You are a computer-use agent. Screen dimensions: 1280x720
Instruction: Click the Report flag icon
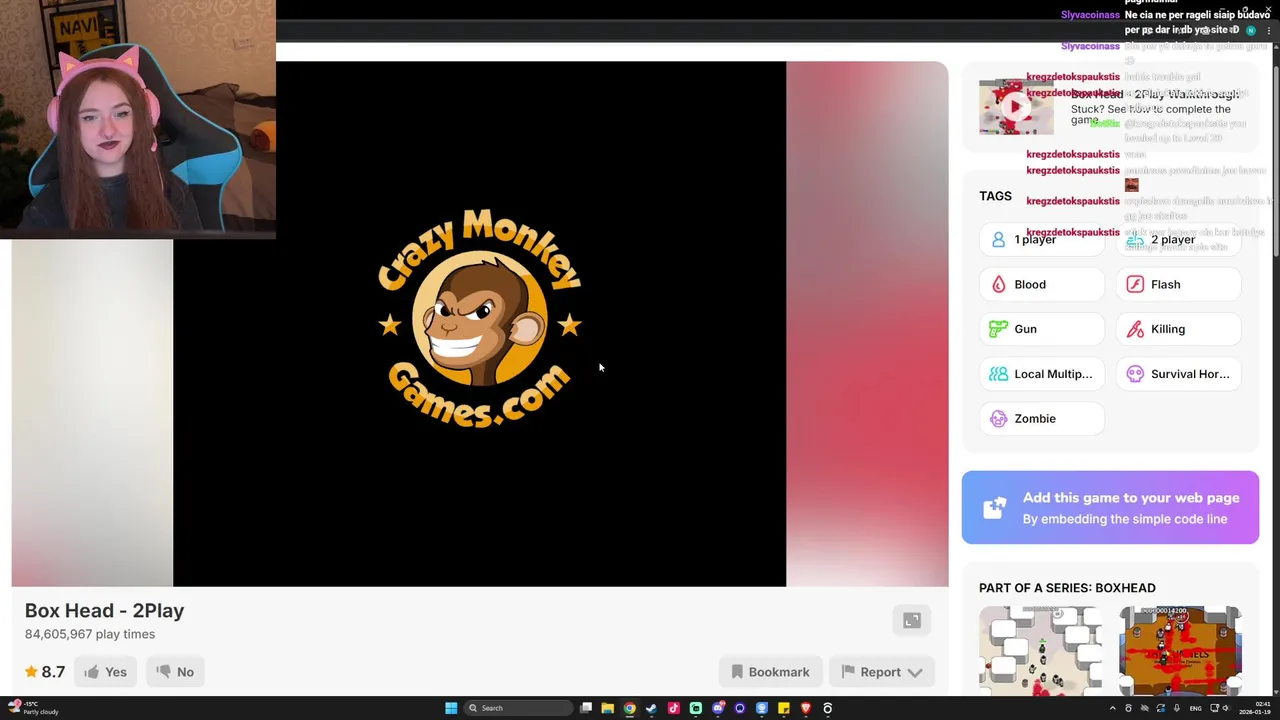[x=848, y=672]
